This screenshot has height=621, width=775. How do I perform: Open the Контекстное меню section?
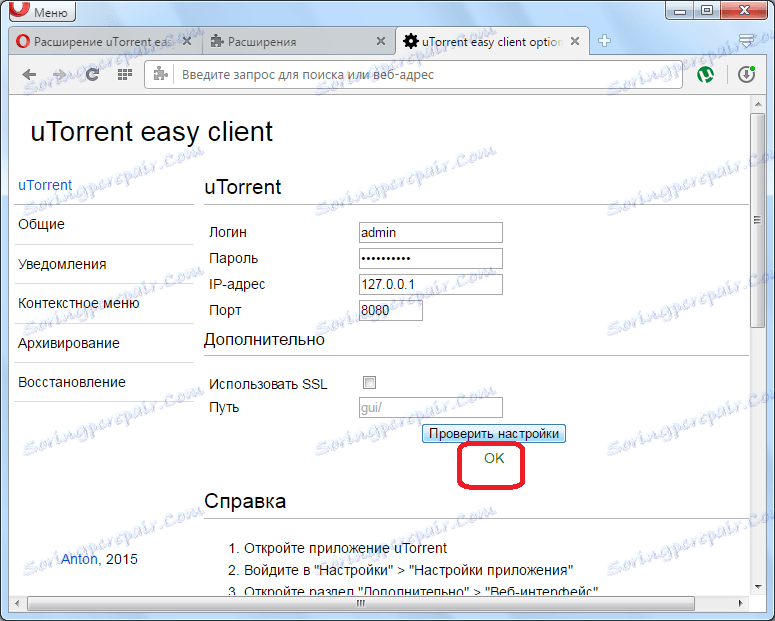click(79, 303)
